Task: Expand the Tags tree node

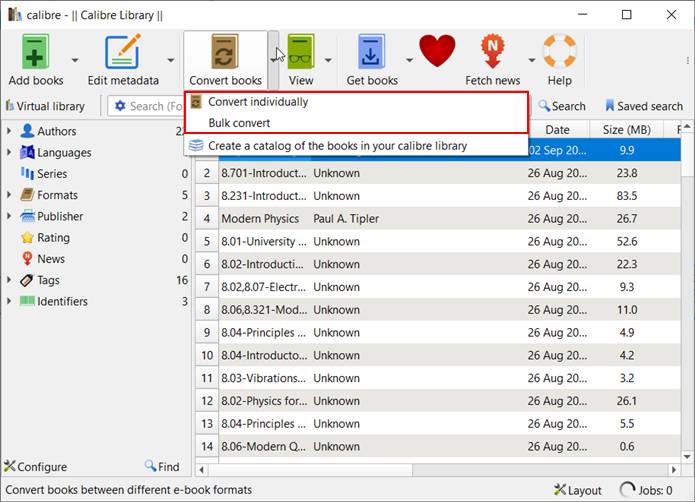Action: [x=9, y=280]
